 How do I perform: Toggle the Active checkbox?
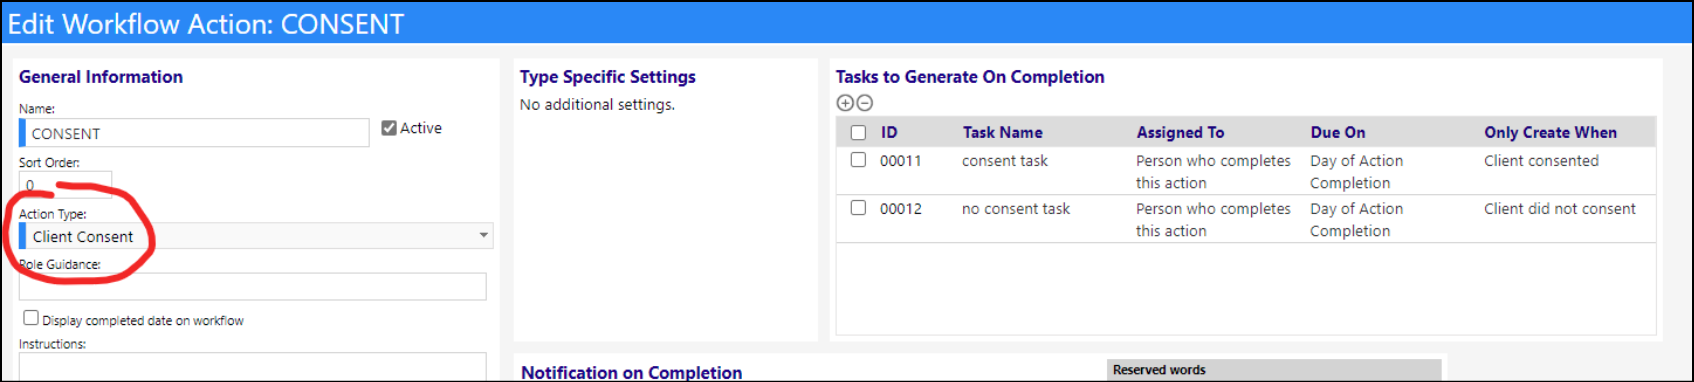[389, 128]
